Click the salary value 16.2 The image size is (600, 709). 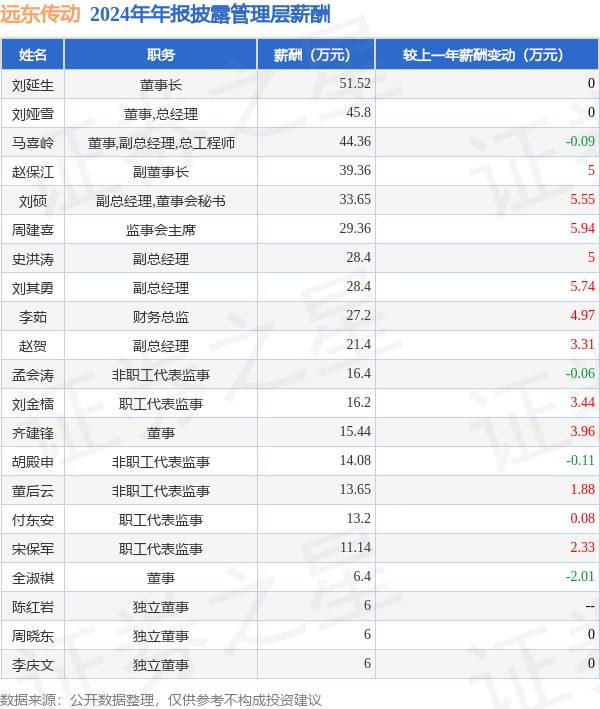coord(358,402)
